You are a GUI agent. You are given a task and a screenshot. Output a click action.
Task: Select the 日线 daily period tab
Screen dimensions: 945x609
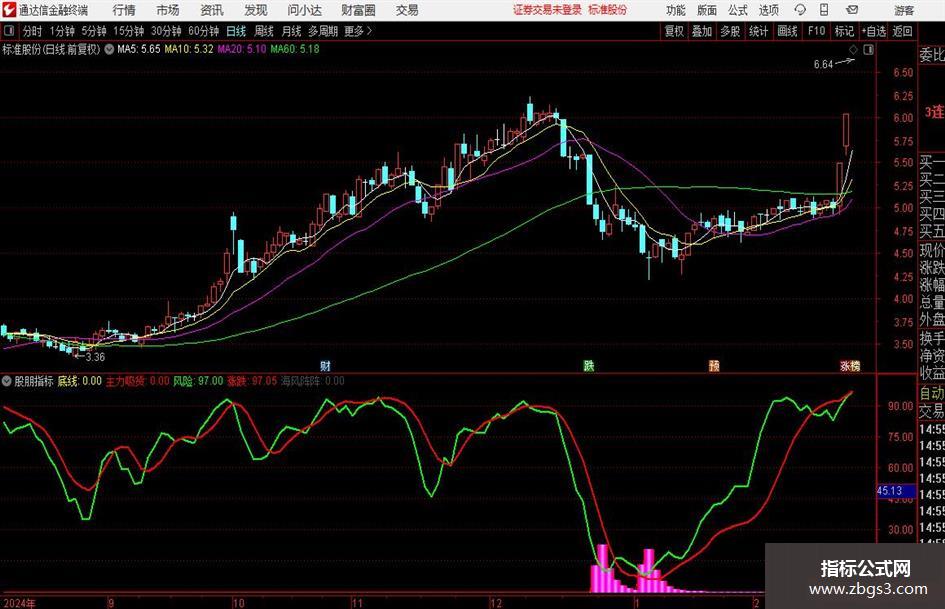pos(236,31)
